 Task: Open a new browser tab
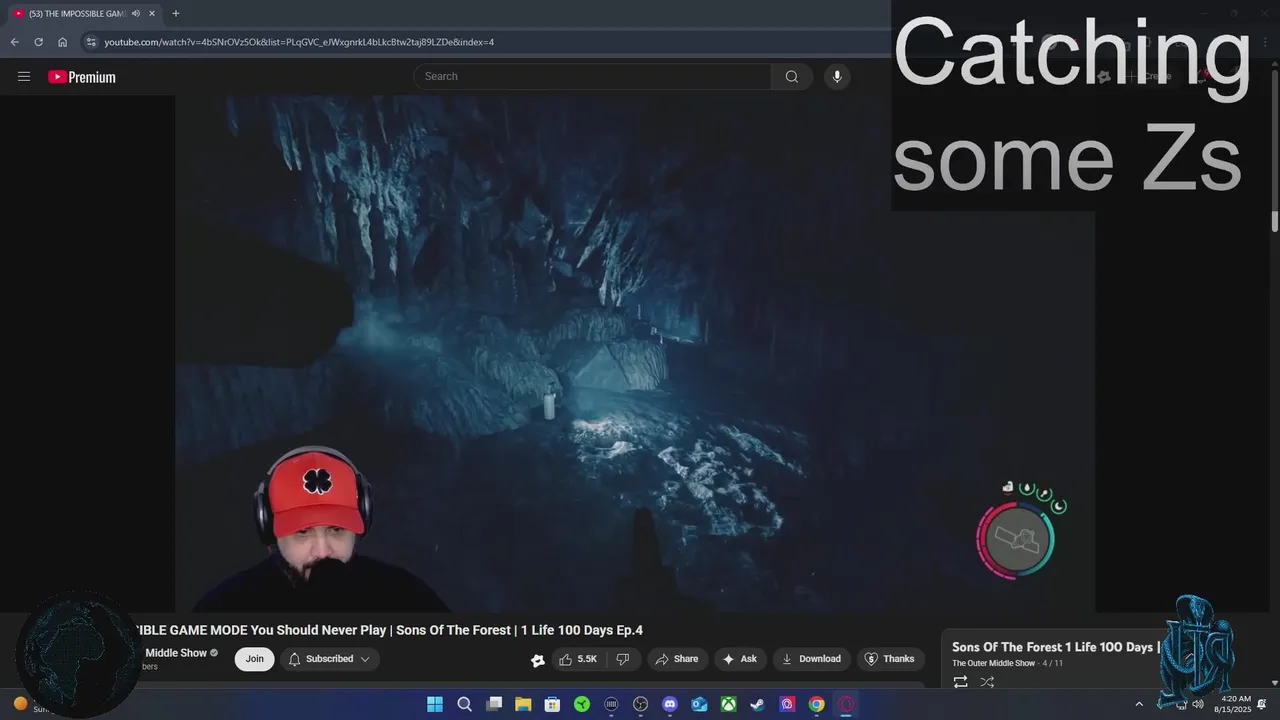pos(176,13)
